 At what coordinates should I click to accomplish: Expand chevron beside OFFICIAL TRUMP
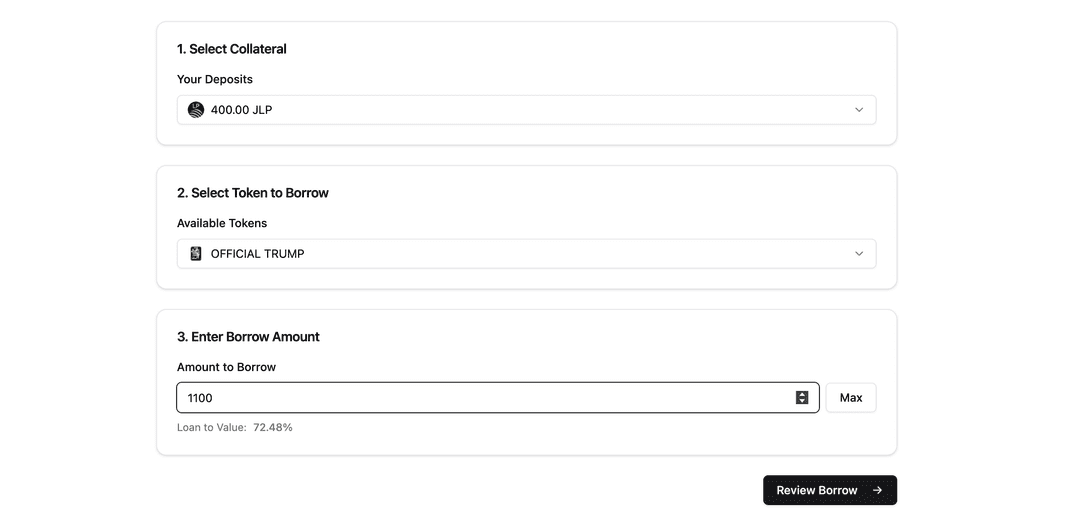point(859,254)
